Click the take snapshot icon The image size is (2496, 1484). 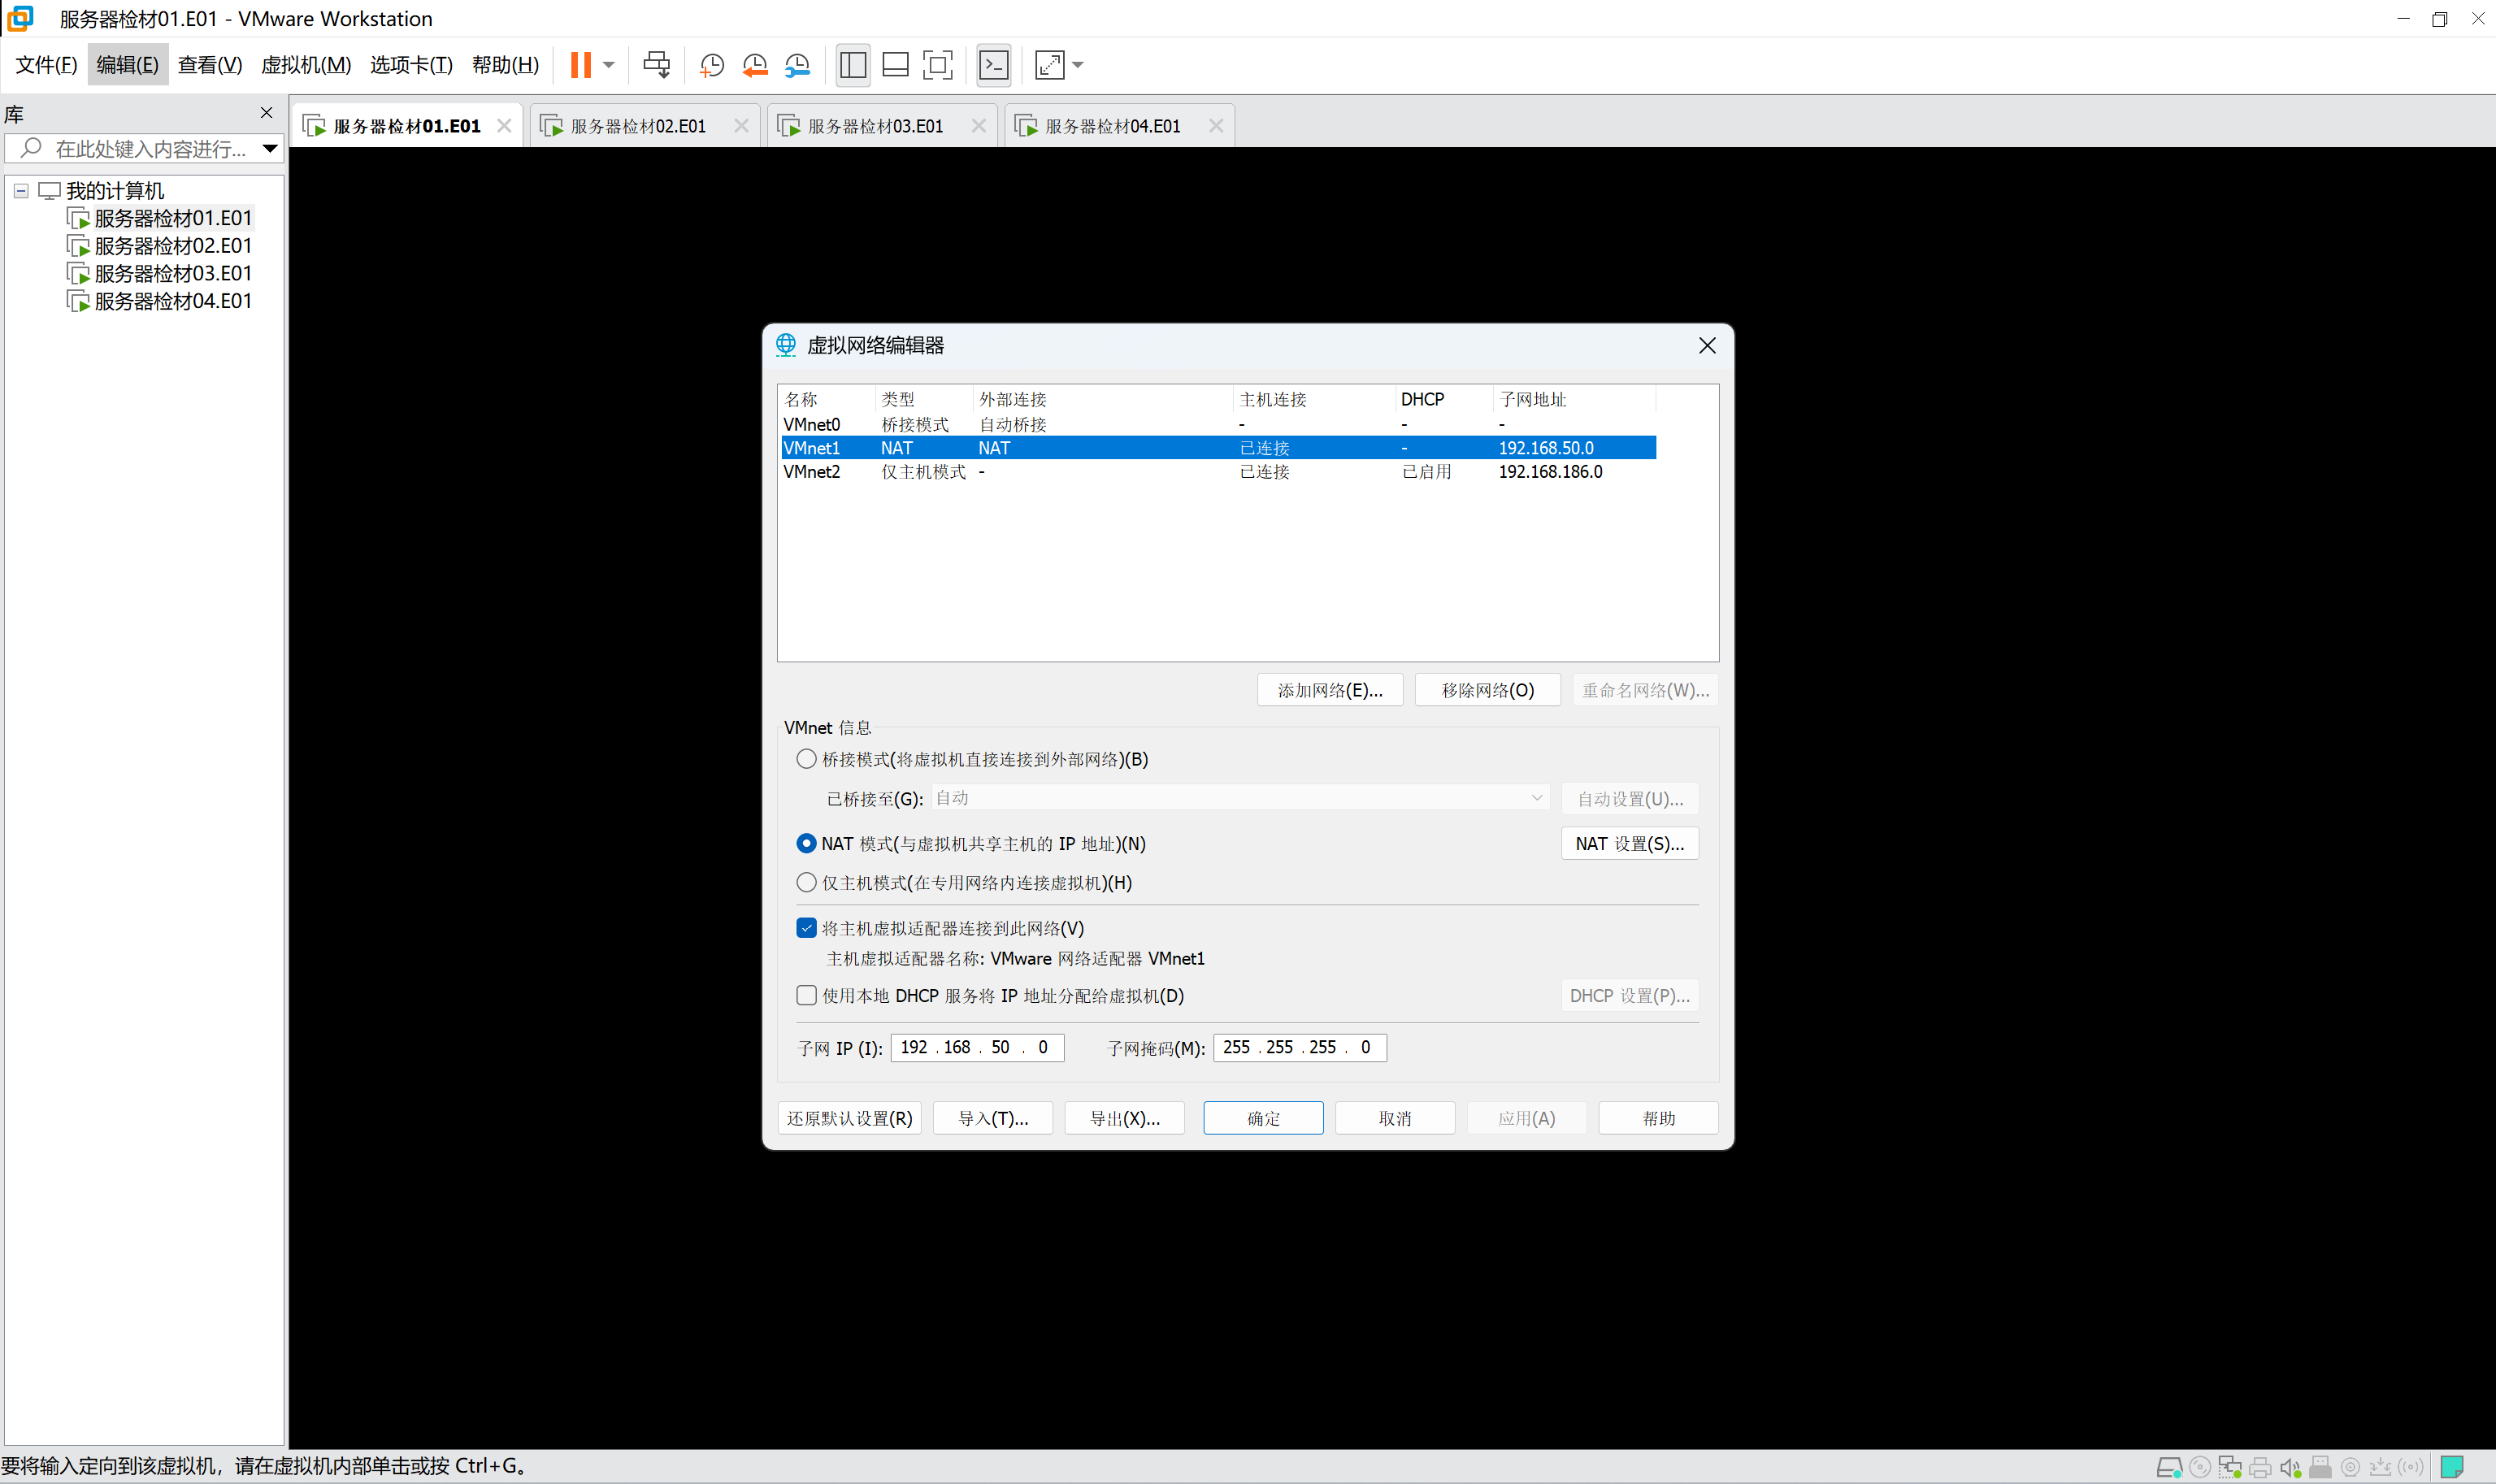[711, 65]
